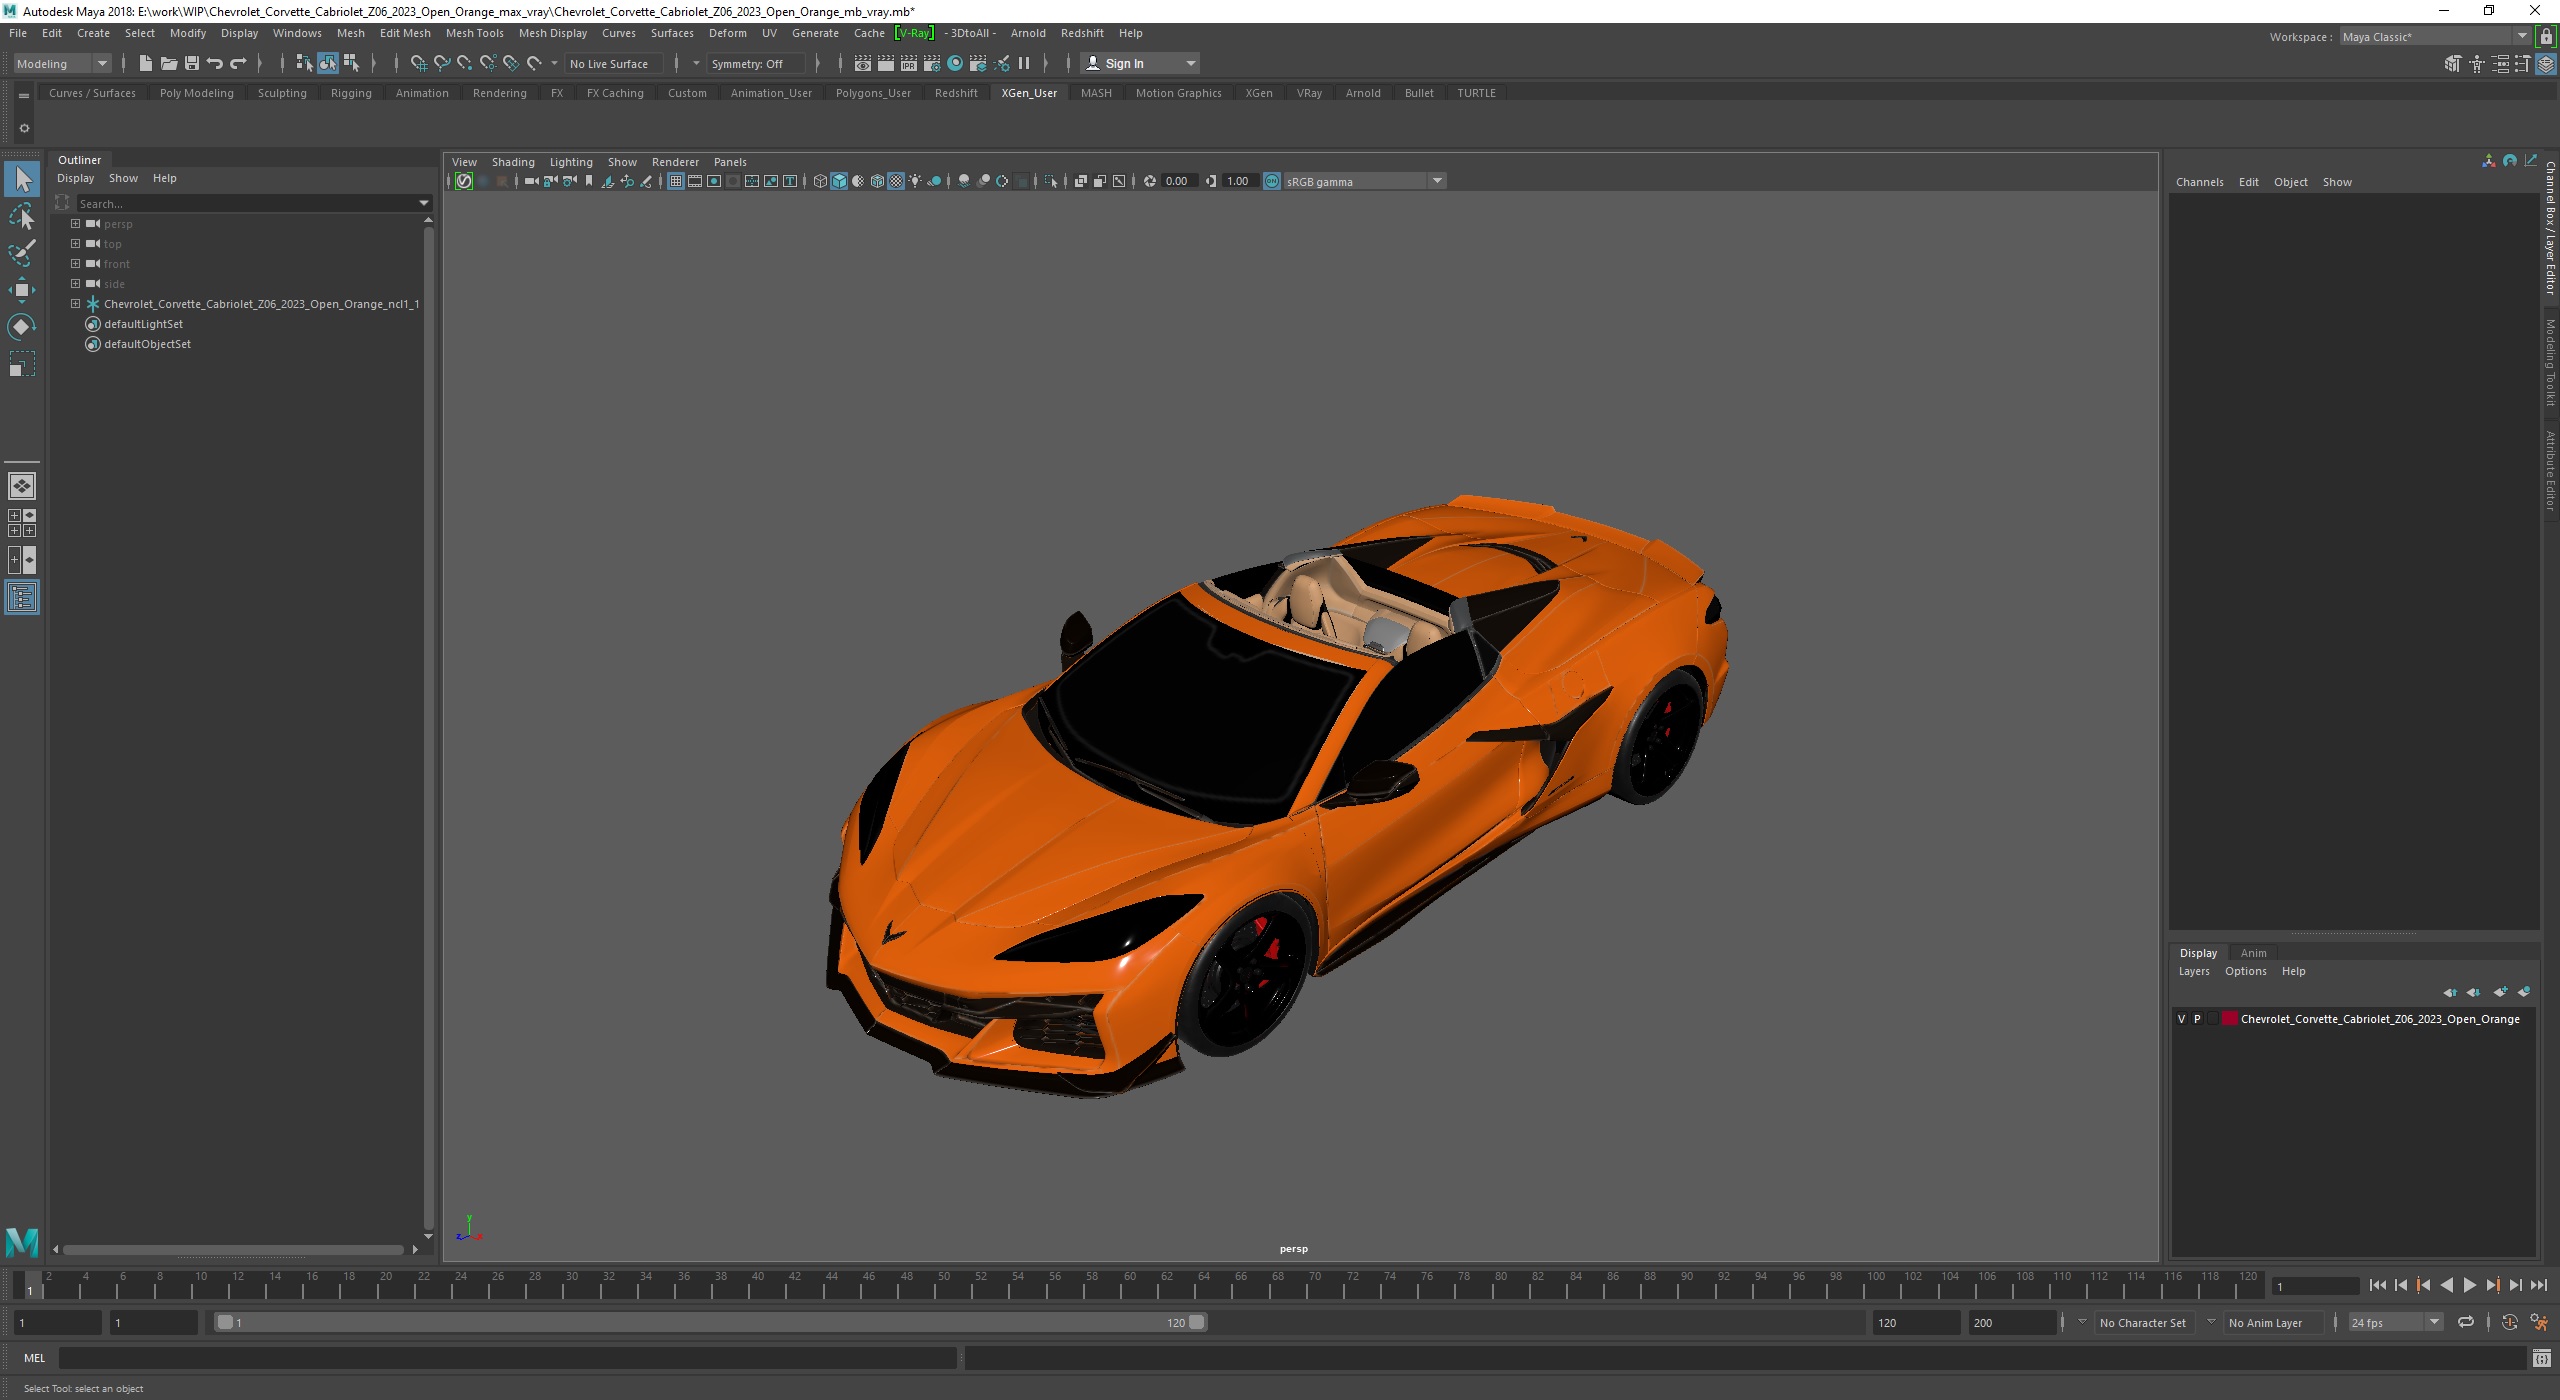Select the arrow Select tool
This screenshot has height=1400, width=2560.
(22, 180)
